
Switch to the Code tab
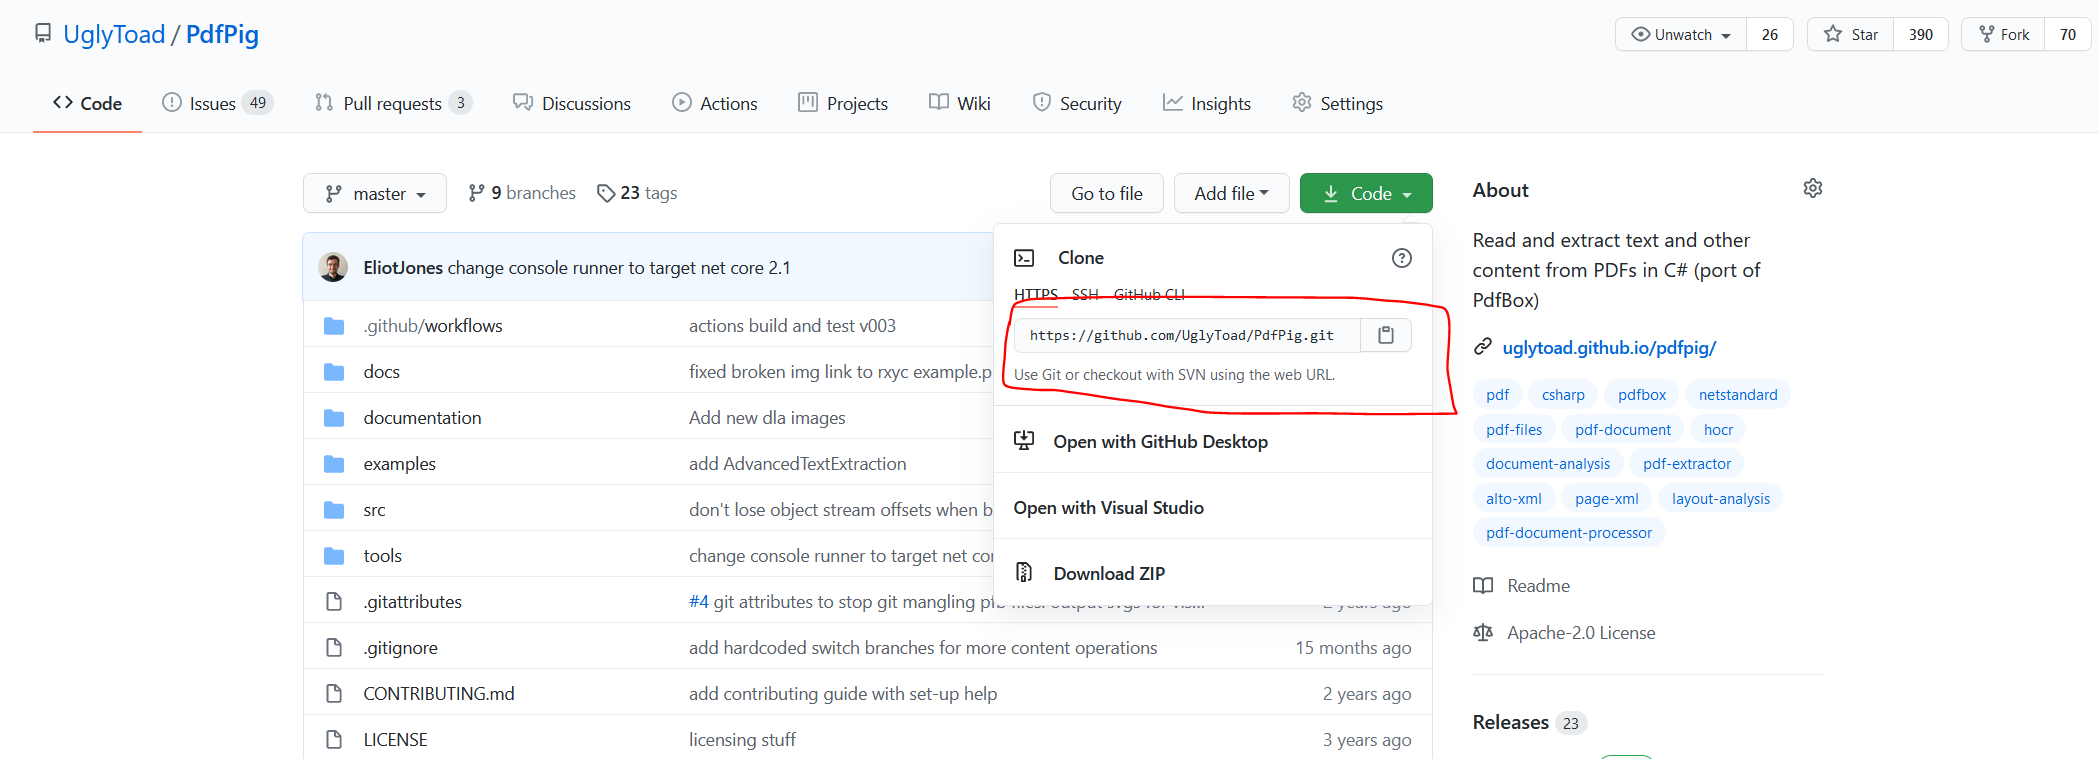[87, 103]
